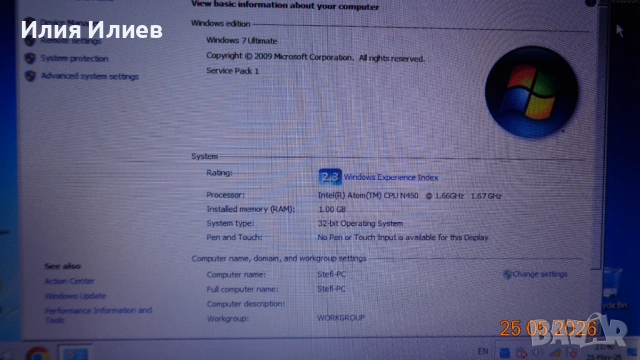Select the Intel Atom N450 processor value

click(x=409, y=196)
